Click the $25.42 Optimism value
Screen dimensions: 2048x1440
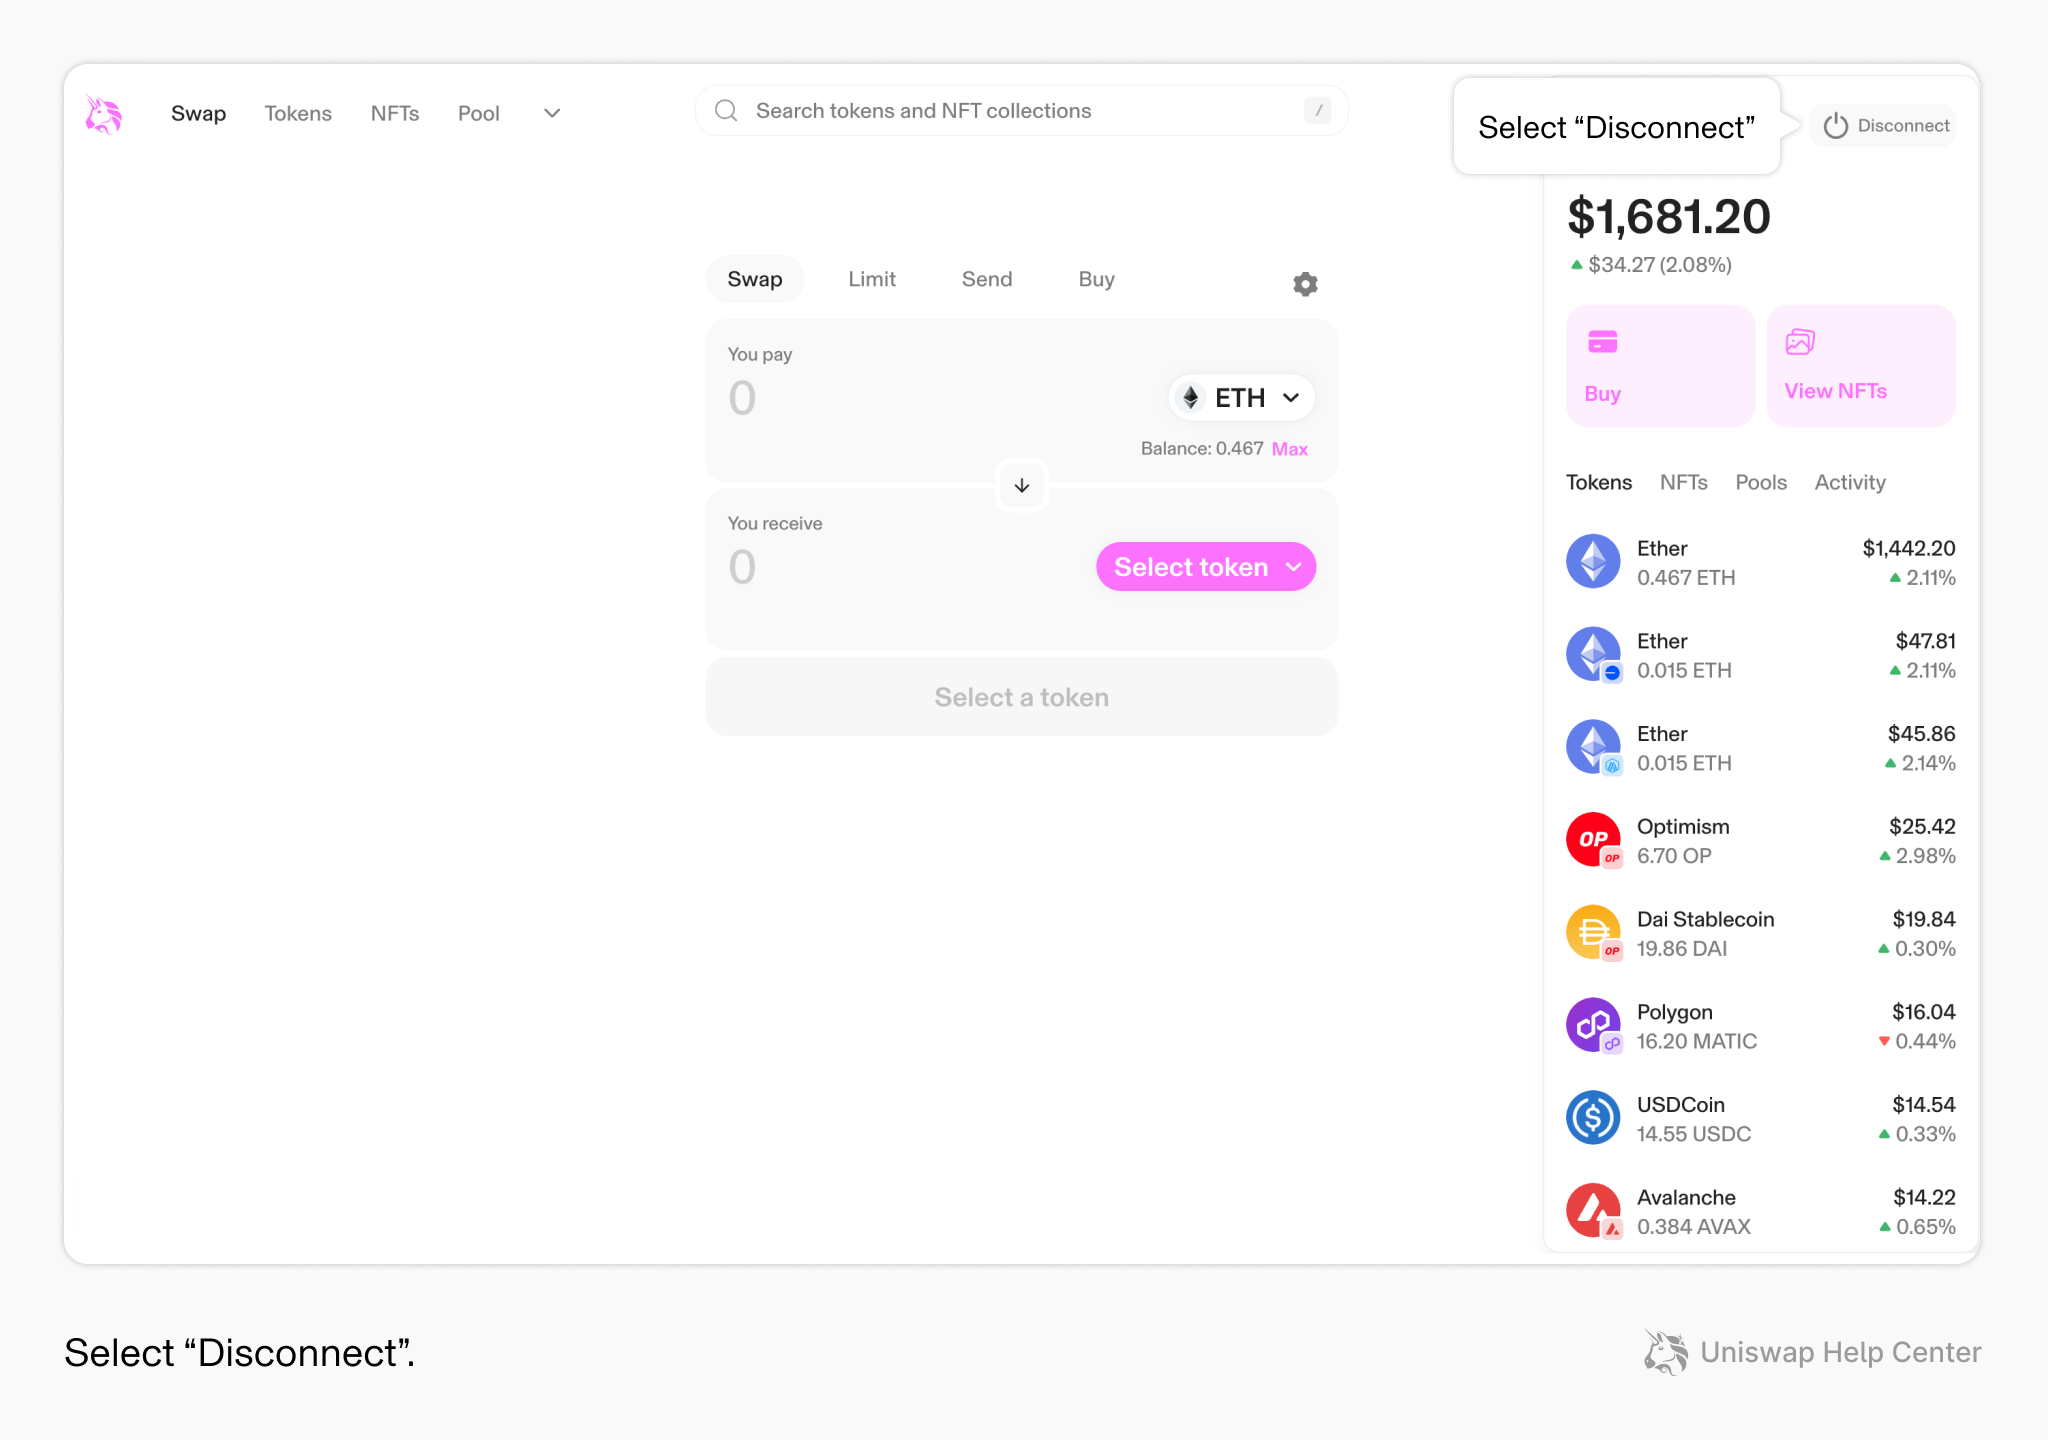[1922, 826]
